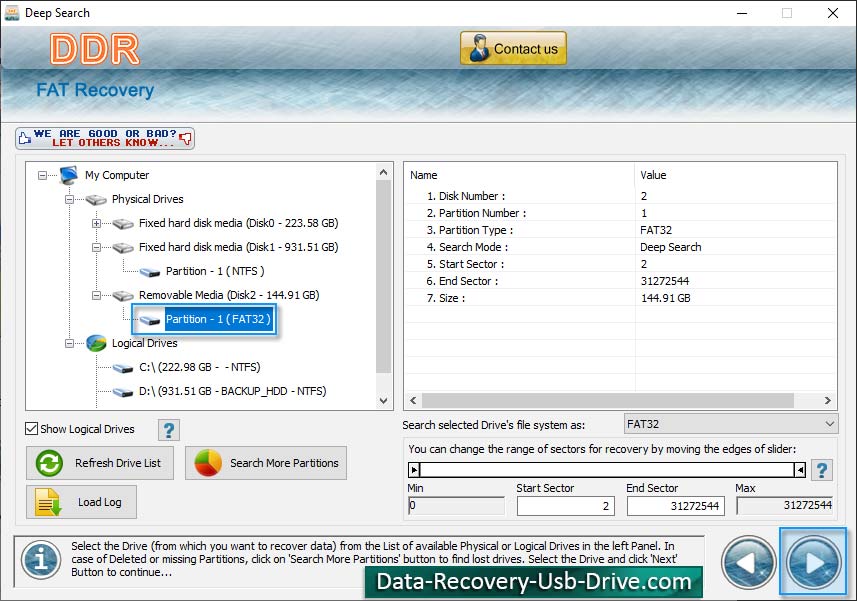
Task: Collapse the Physical Drives node
Action: tap(69, 199)
